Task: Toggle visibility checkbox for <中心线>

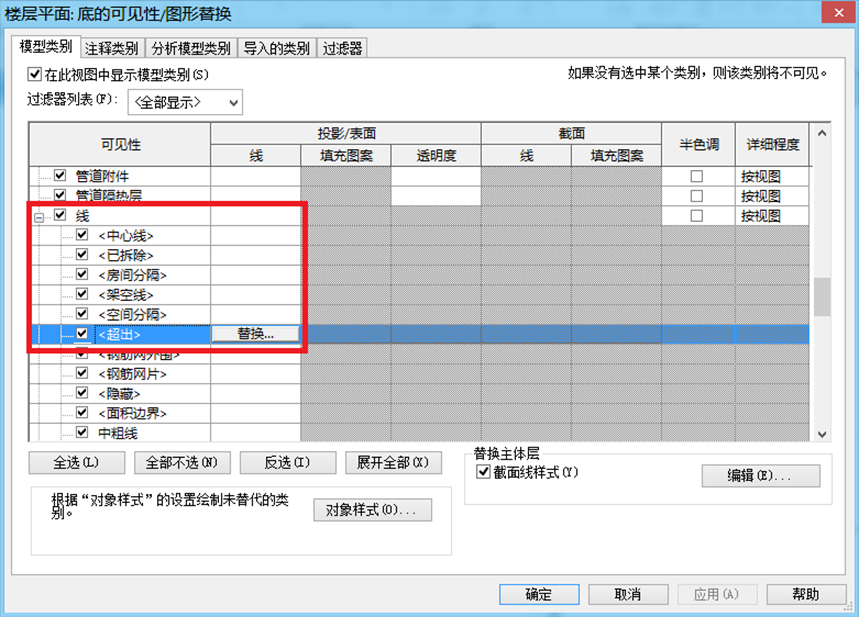Action: coord(82,235)
